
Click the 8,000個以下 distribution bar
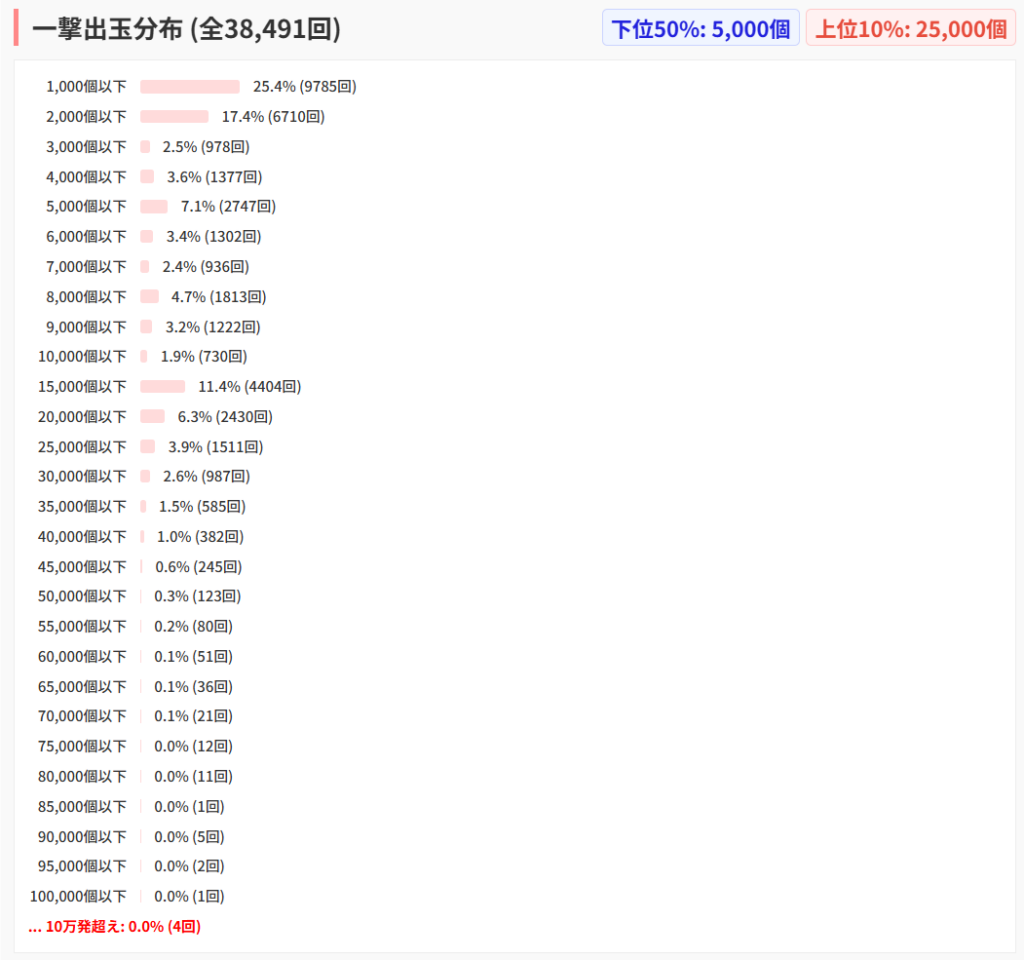coord(149,297)
